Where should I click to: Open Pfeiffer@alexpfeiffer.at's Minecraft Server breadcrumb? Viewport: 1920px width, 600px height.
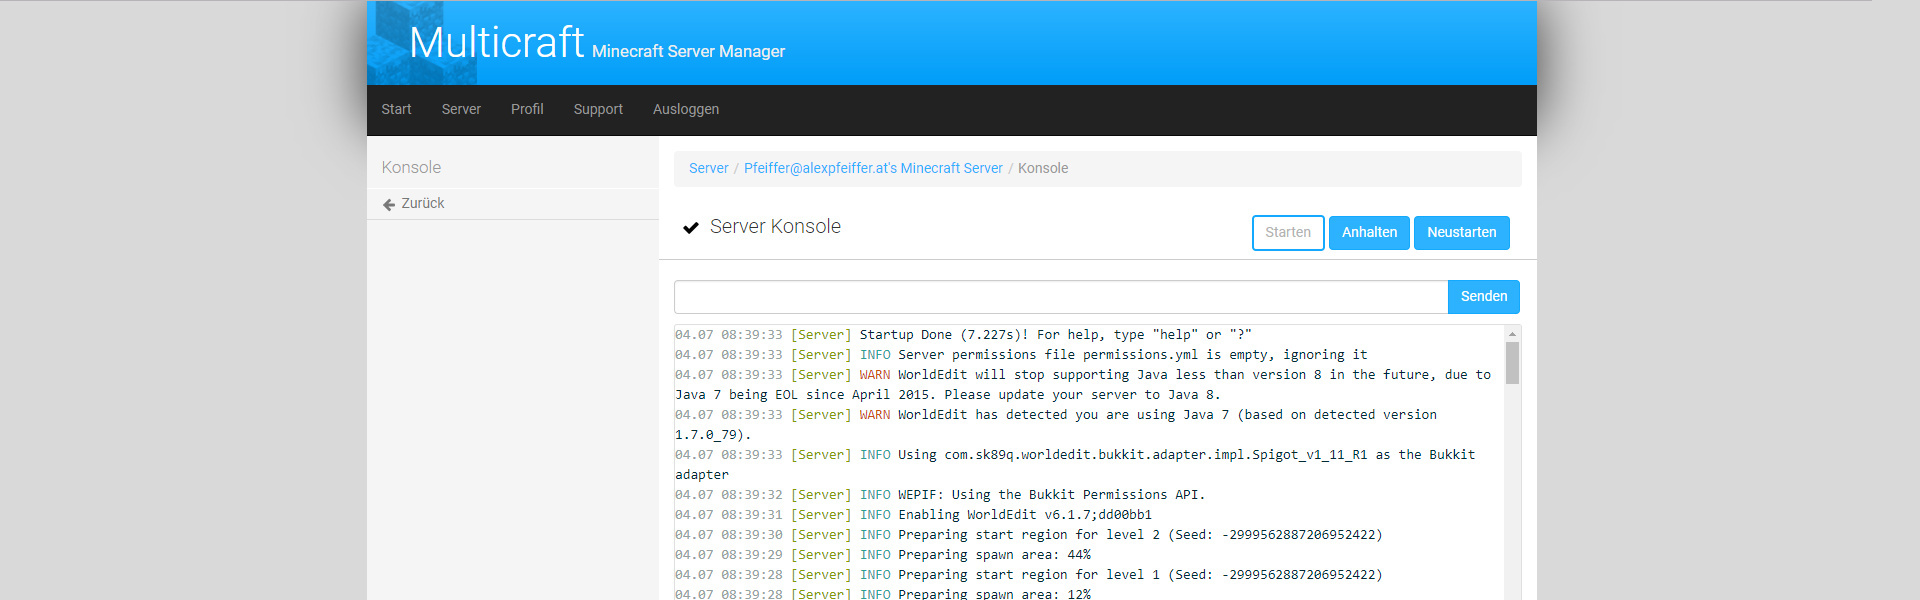point(873,168)
